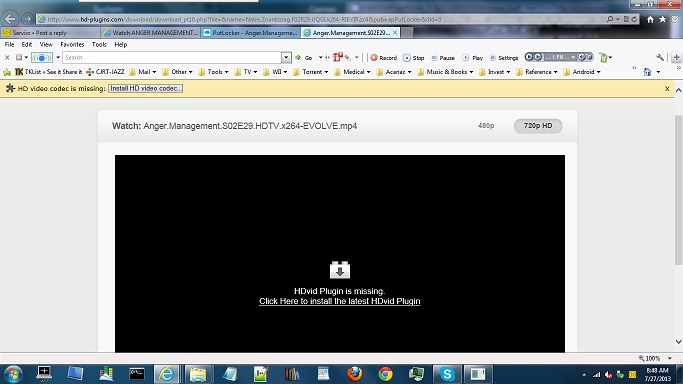This screenshot has height=384, width=683.
Task: Open the Edit menu
Action: click(27, 44)
